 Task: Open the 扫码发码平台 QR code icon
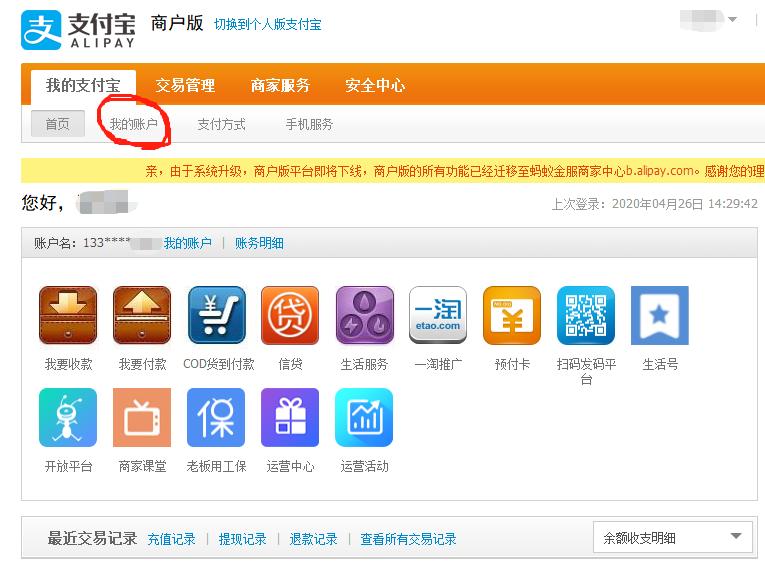[x=586, y=315]
